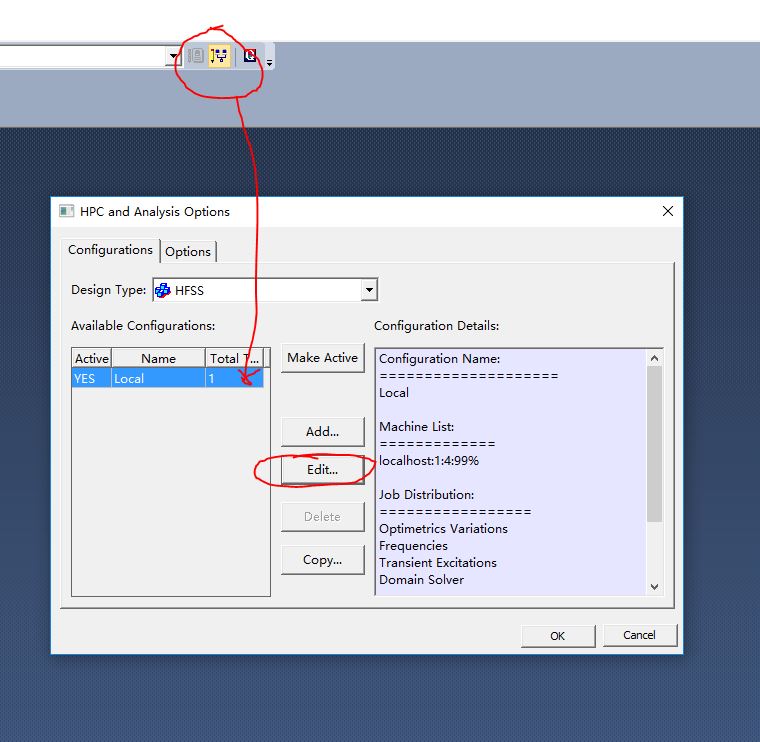Select total tasks cell showing 1
This screenshot has height=742, width=760.
(x=235, y=379)
